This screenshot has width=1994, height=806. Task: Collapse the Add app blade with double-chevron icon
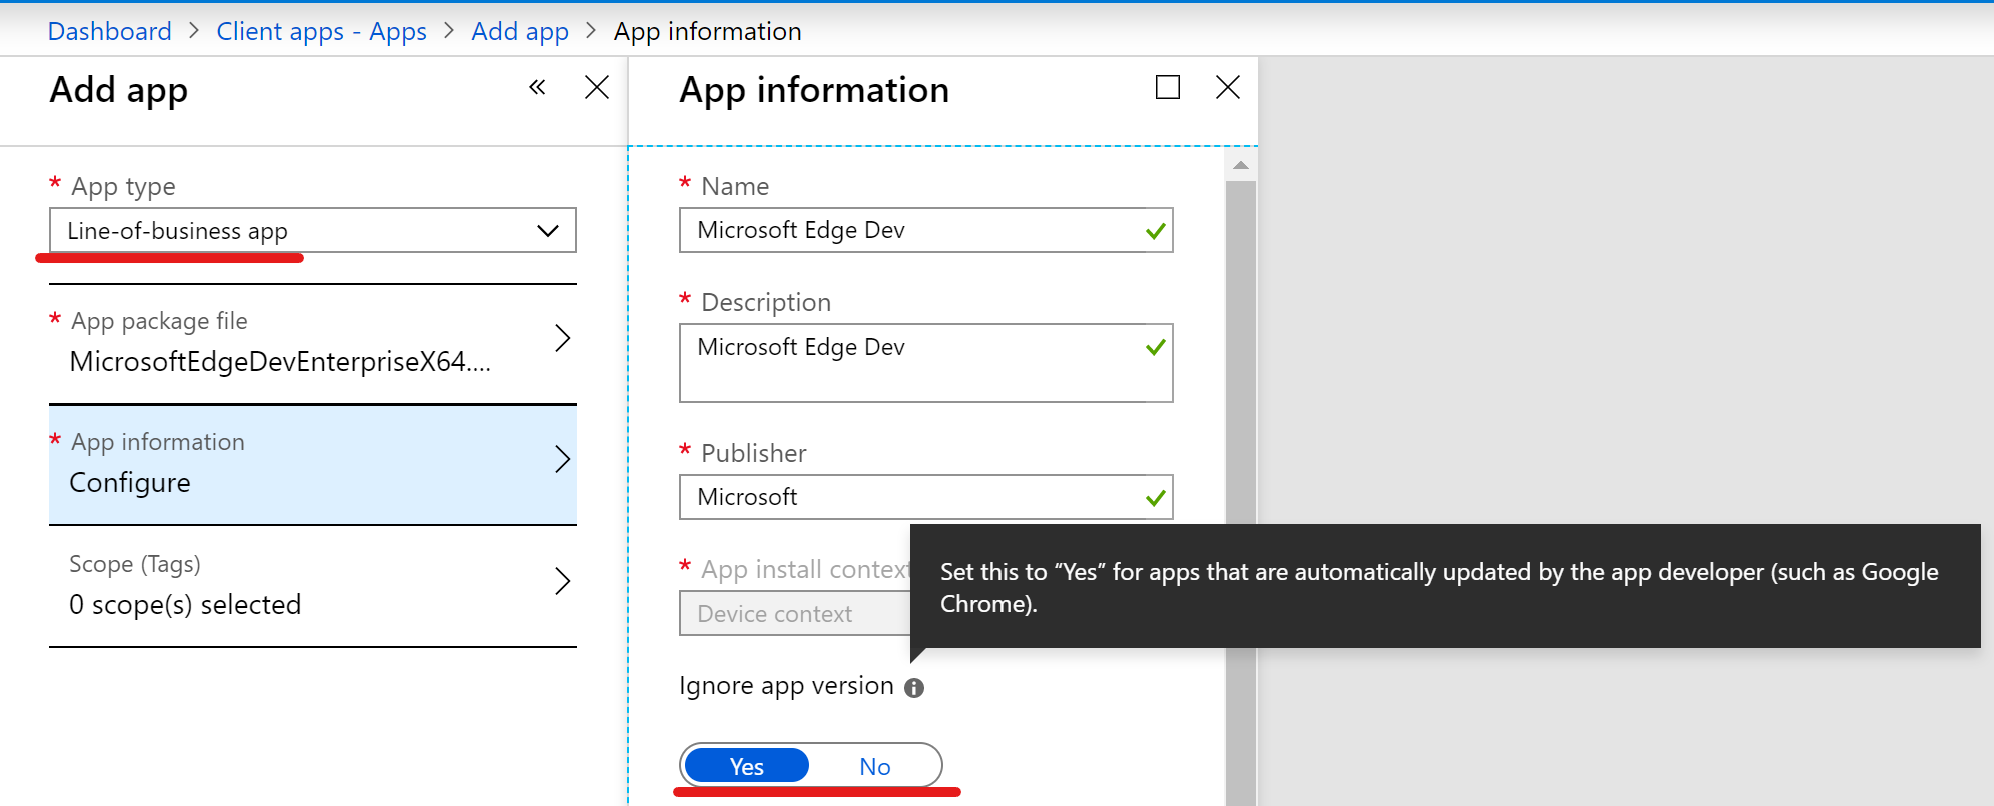pos(537,87)
